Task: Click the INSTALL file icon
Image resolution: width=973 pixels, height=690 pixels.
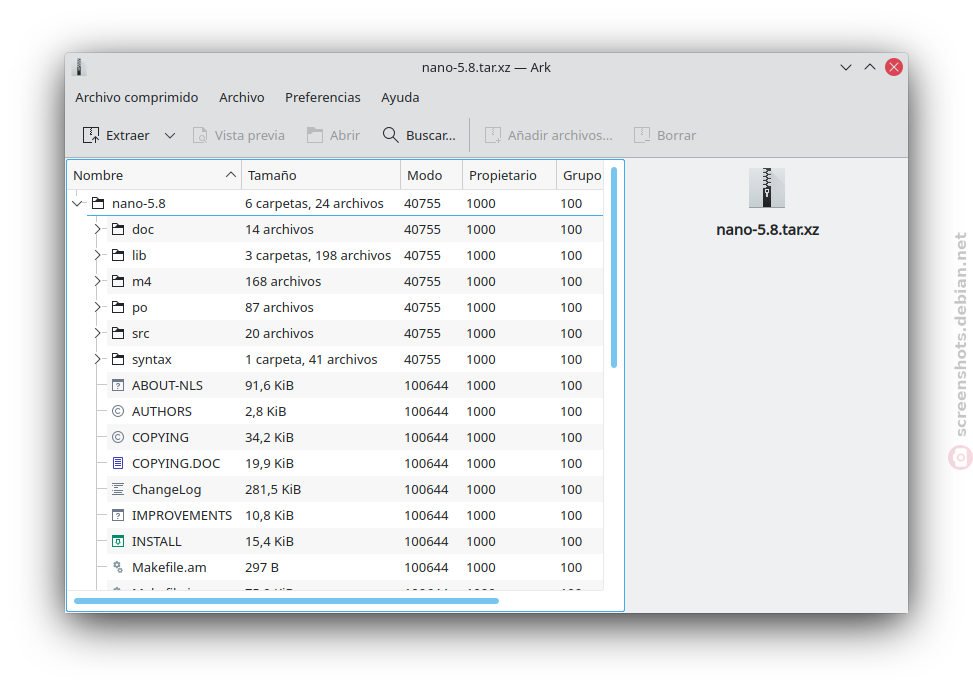Action: tap(118, 542)
